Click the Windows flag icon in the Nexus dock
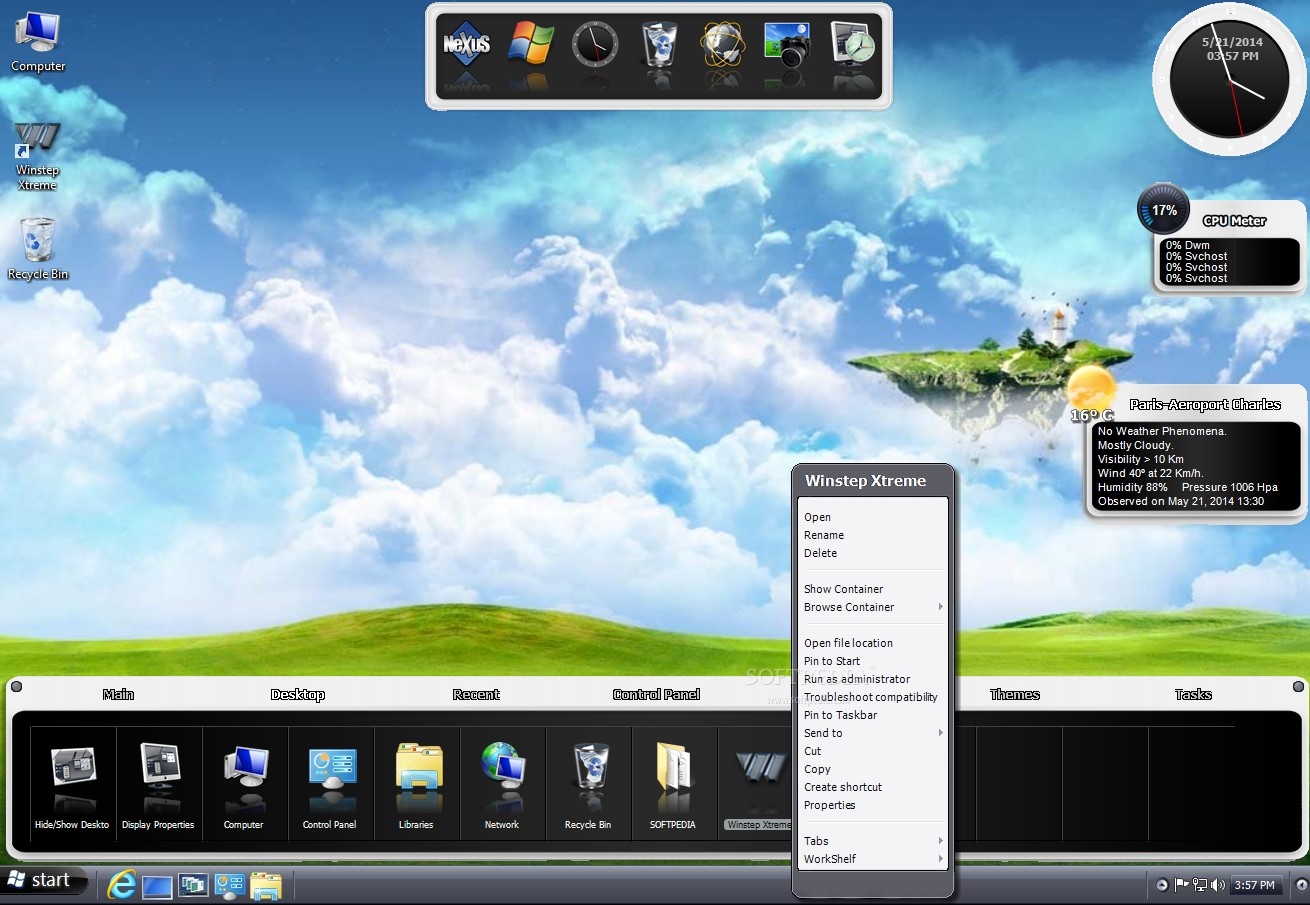 [531, 44]
